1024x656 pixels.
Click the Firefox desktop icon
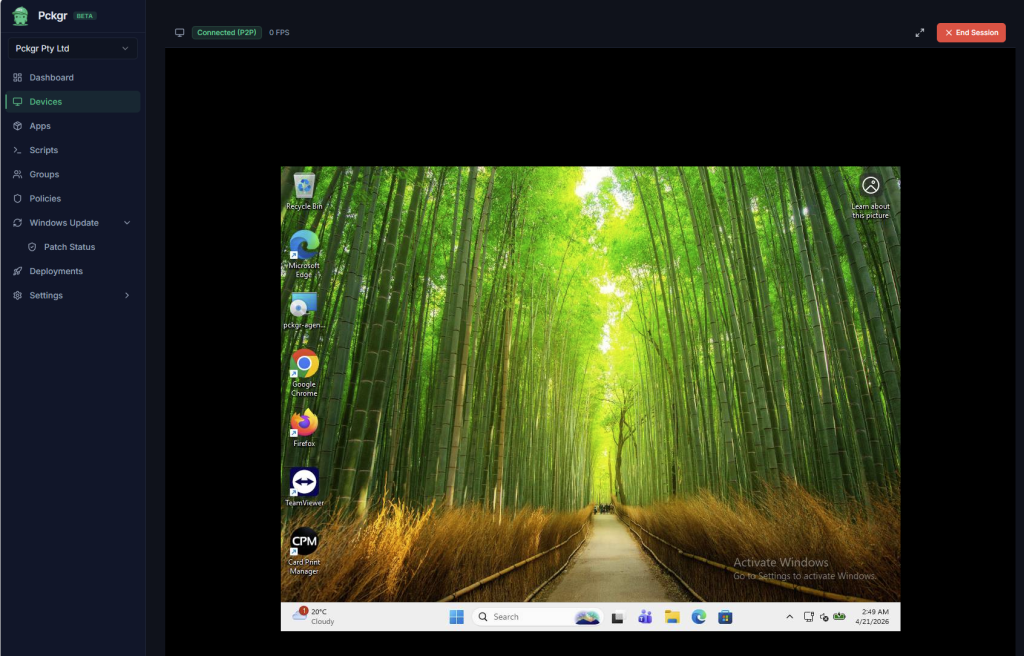(304, 425)
